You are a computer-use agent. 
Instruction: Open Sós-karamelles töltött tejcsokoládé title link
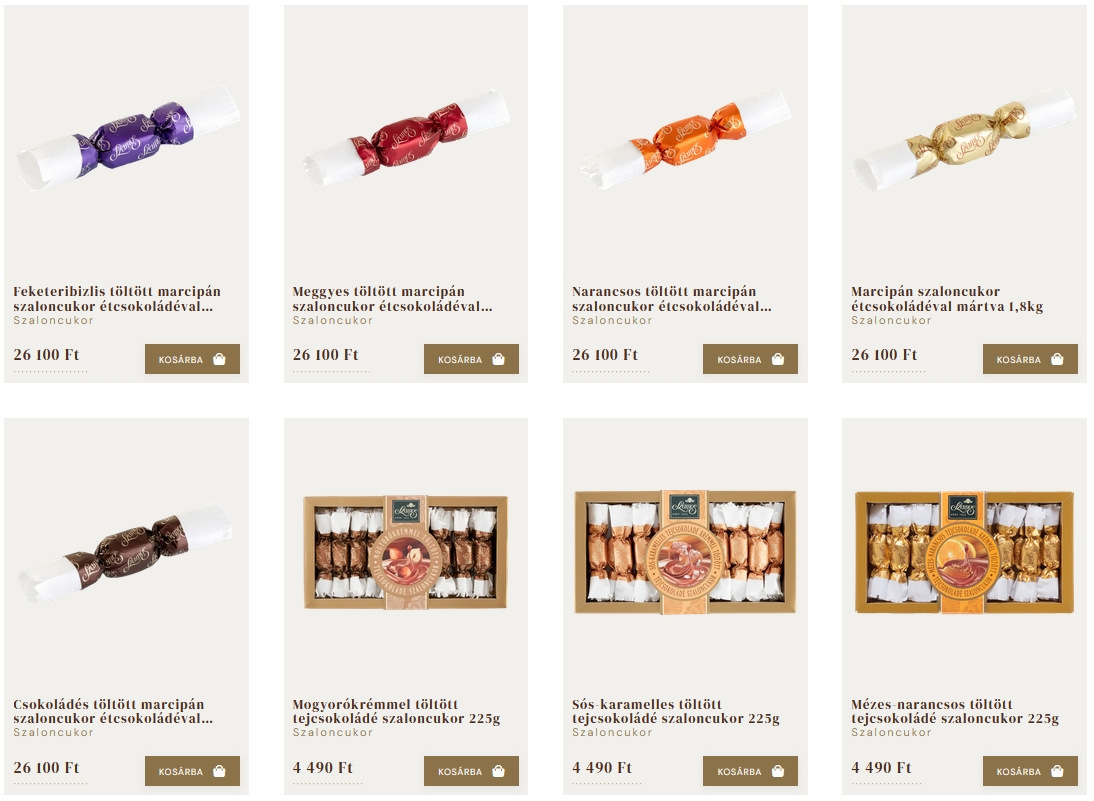675,711
